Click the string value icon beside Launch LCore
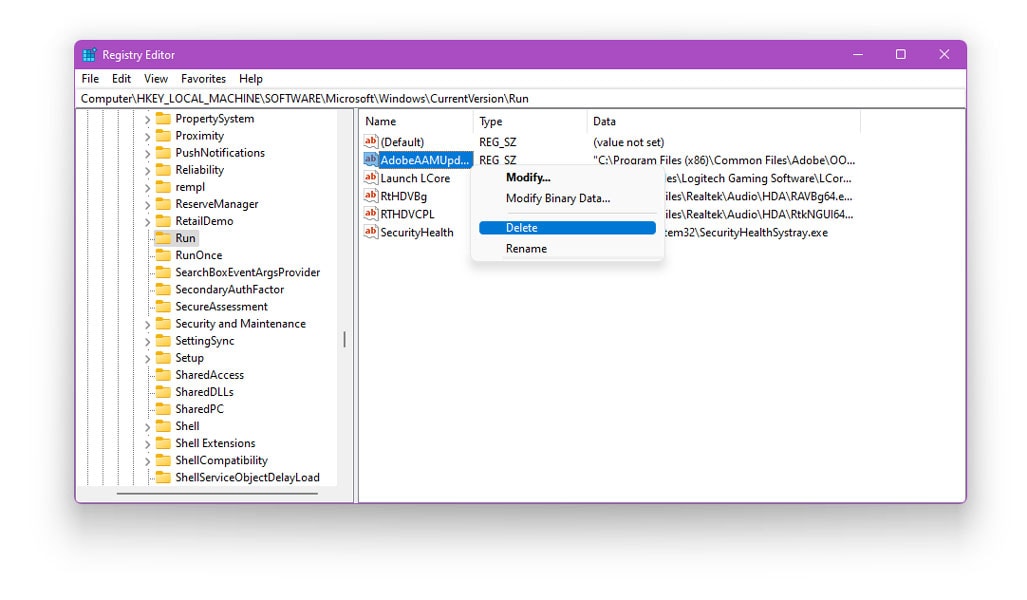 tap(371, 178)
